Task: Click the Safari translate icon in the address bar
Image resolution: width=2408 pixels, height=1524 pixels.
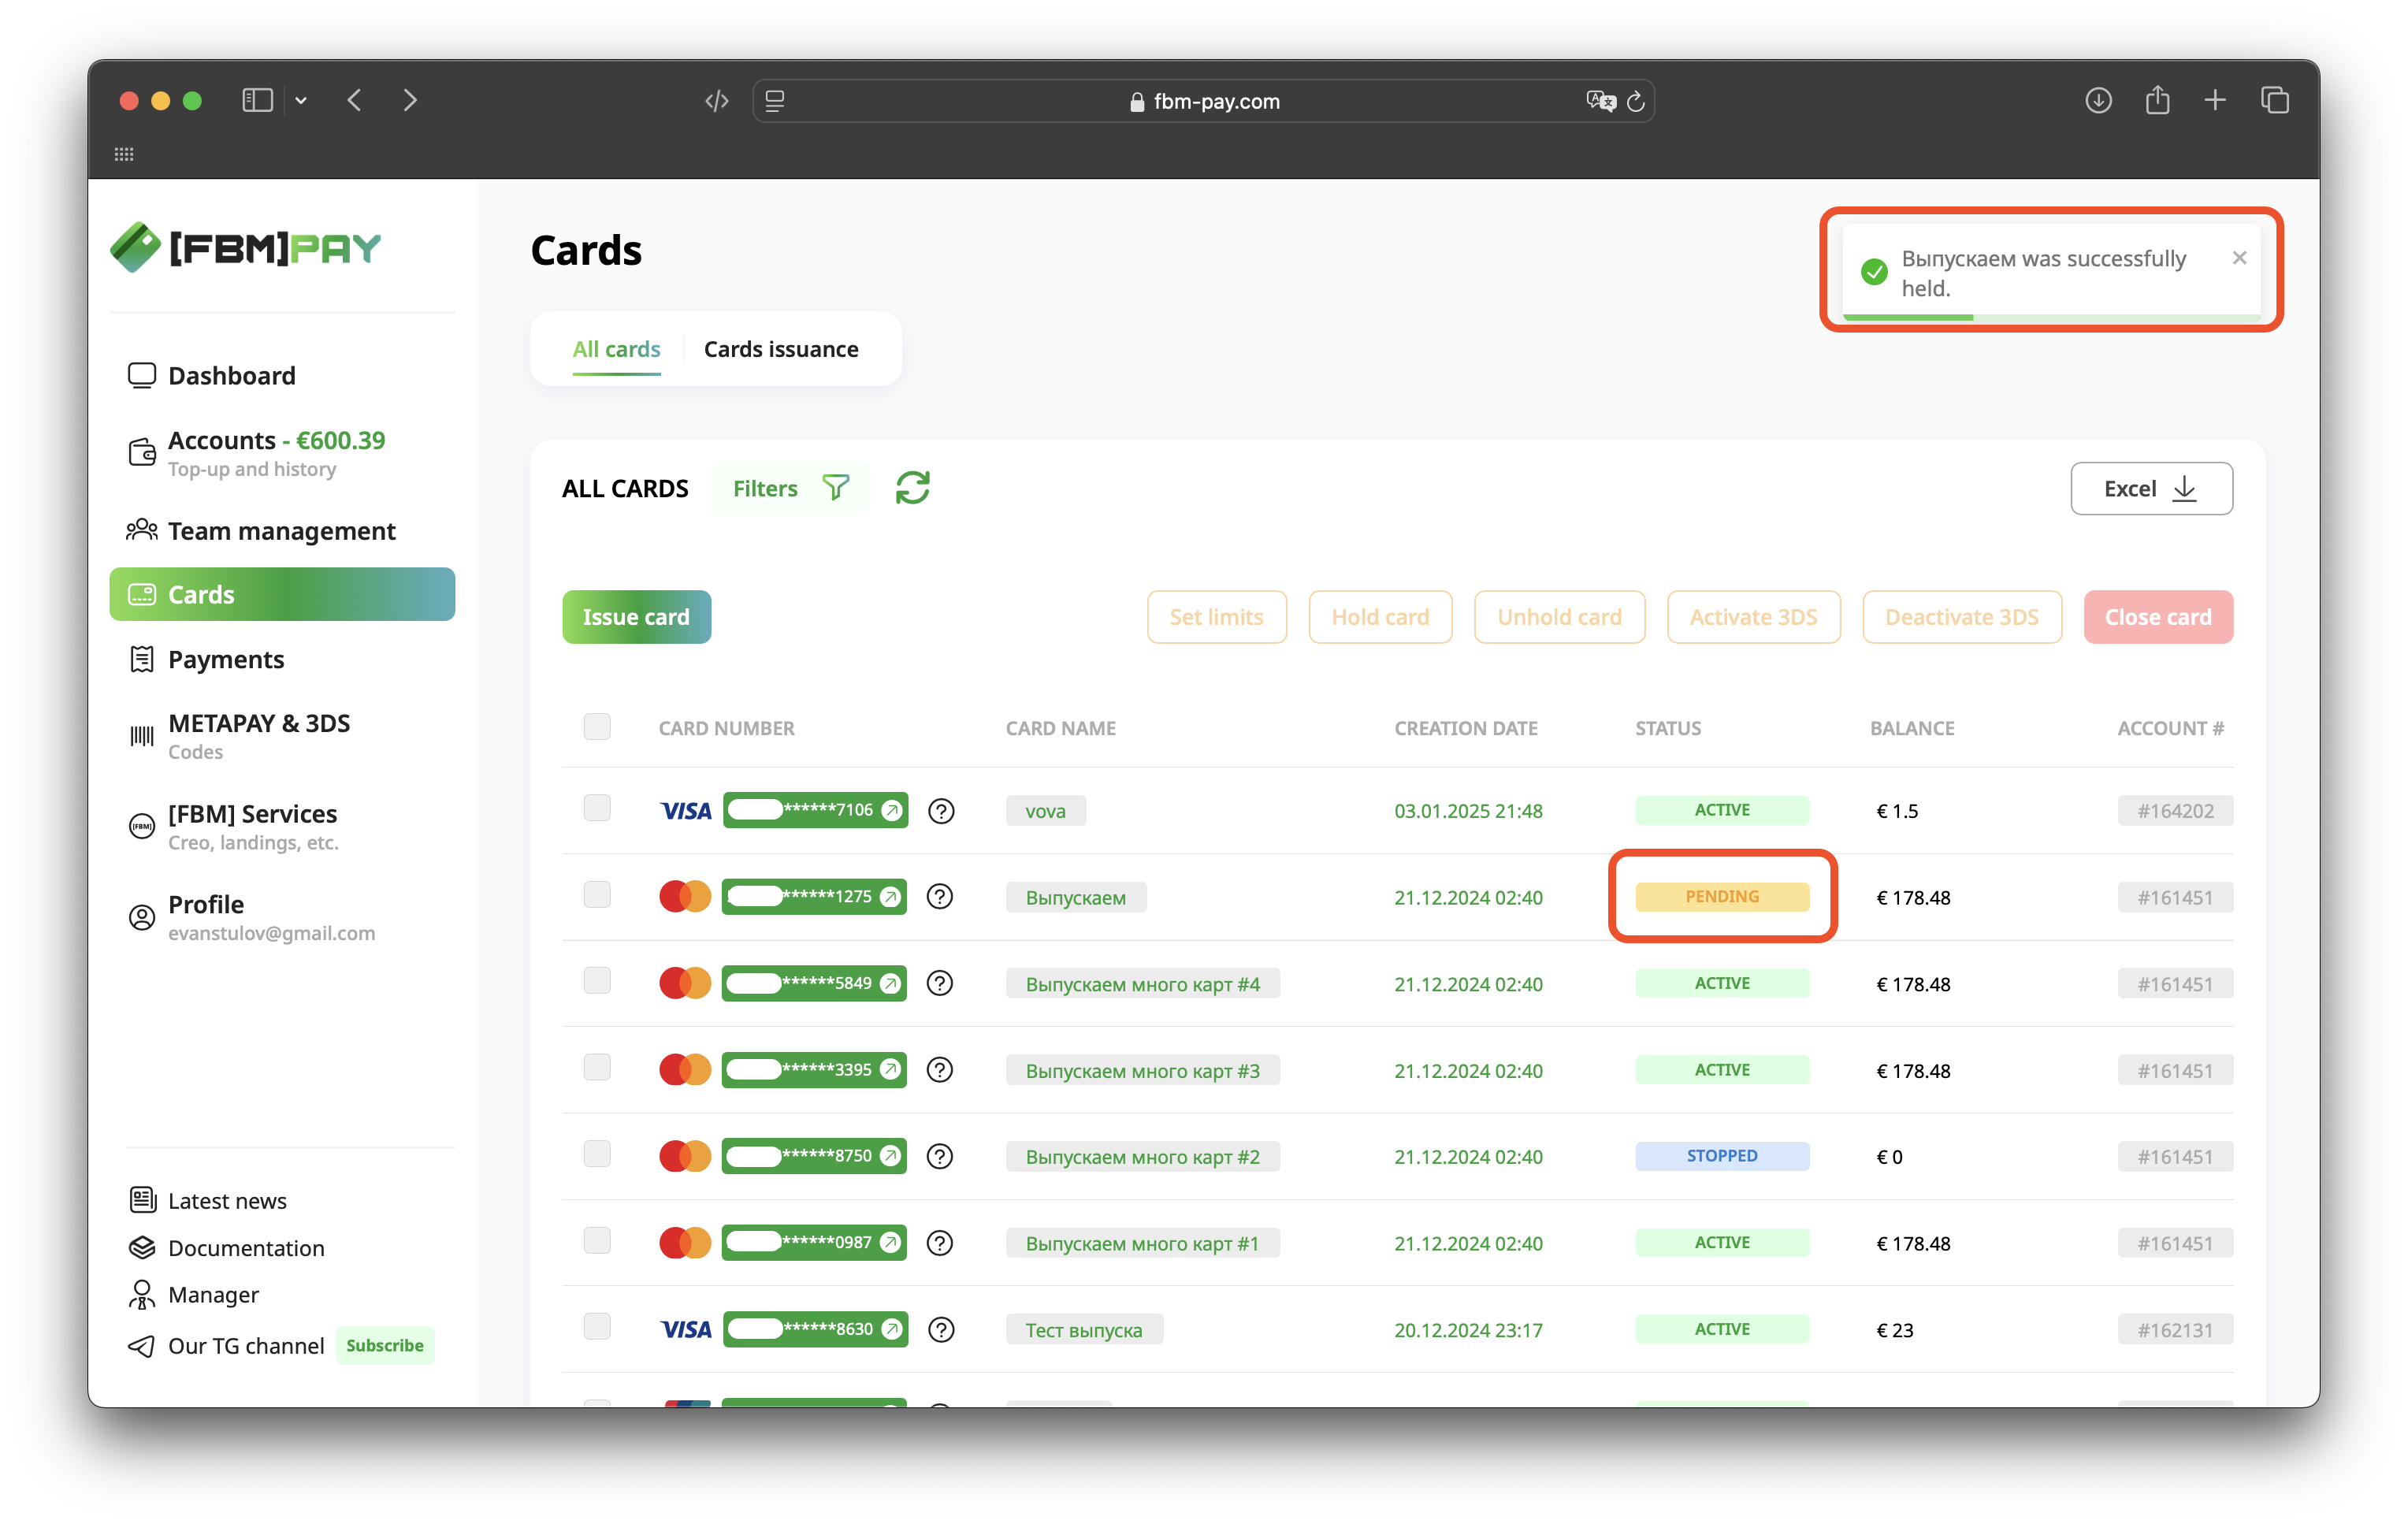Action: click(1600, 101)
